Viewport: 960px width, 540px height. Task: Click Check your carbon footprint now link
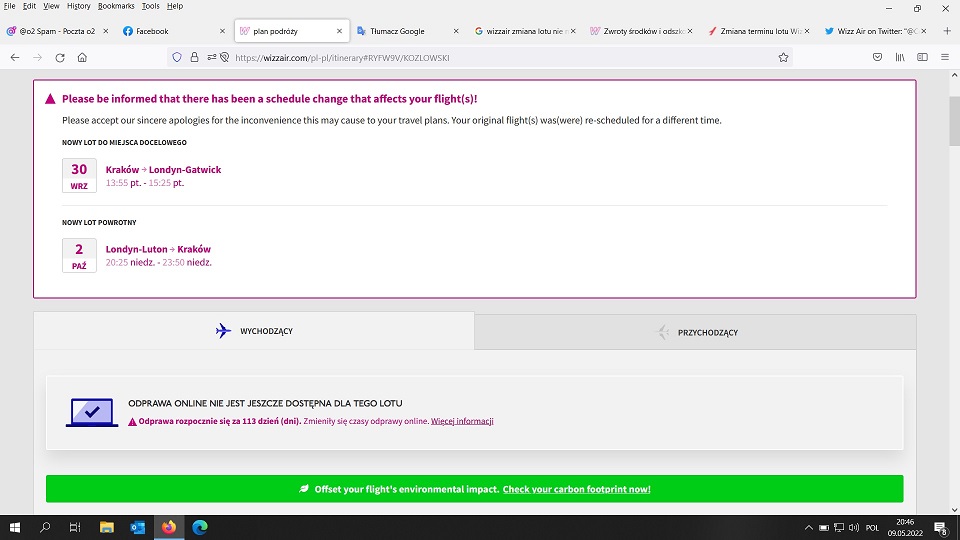point(577,489)
